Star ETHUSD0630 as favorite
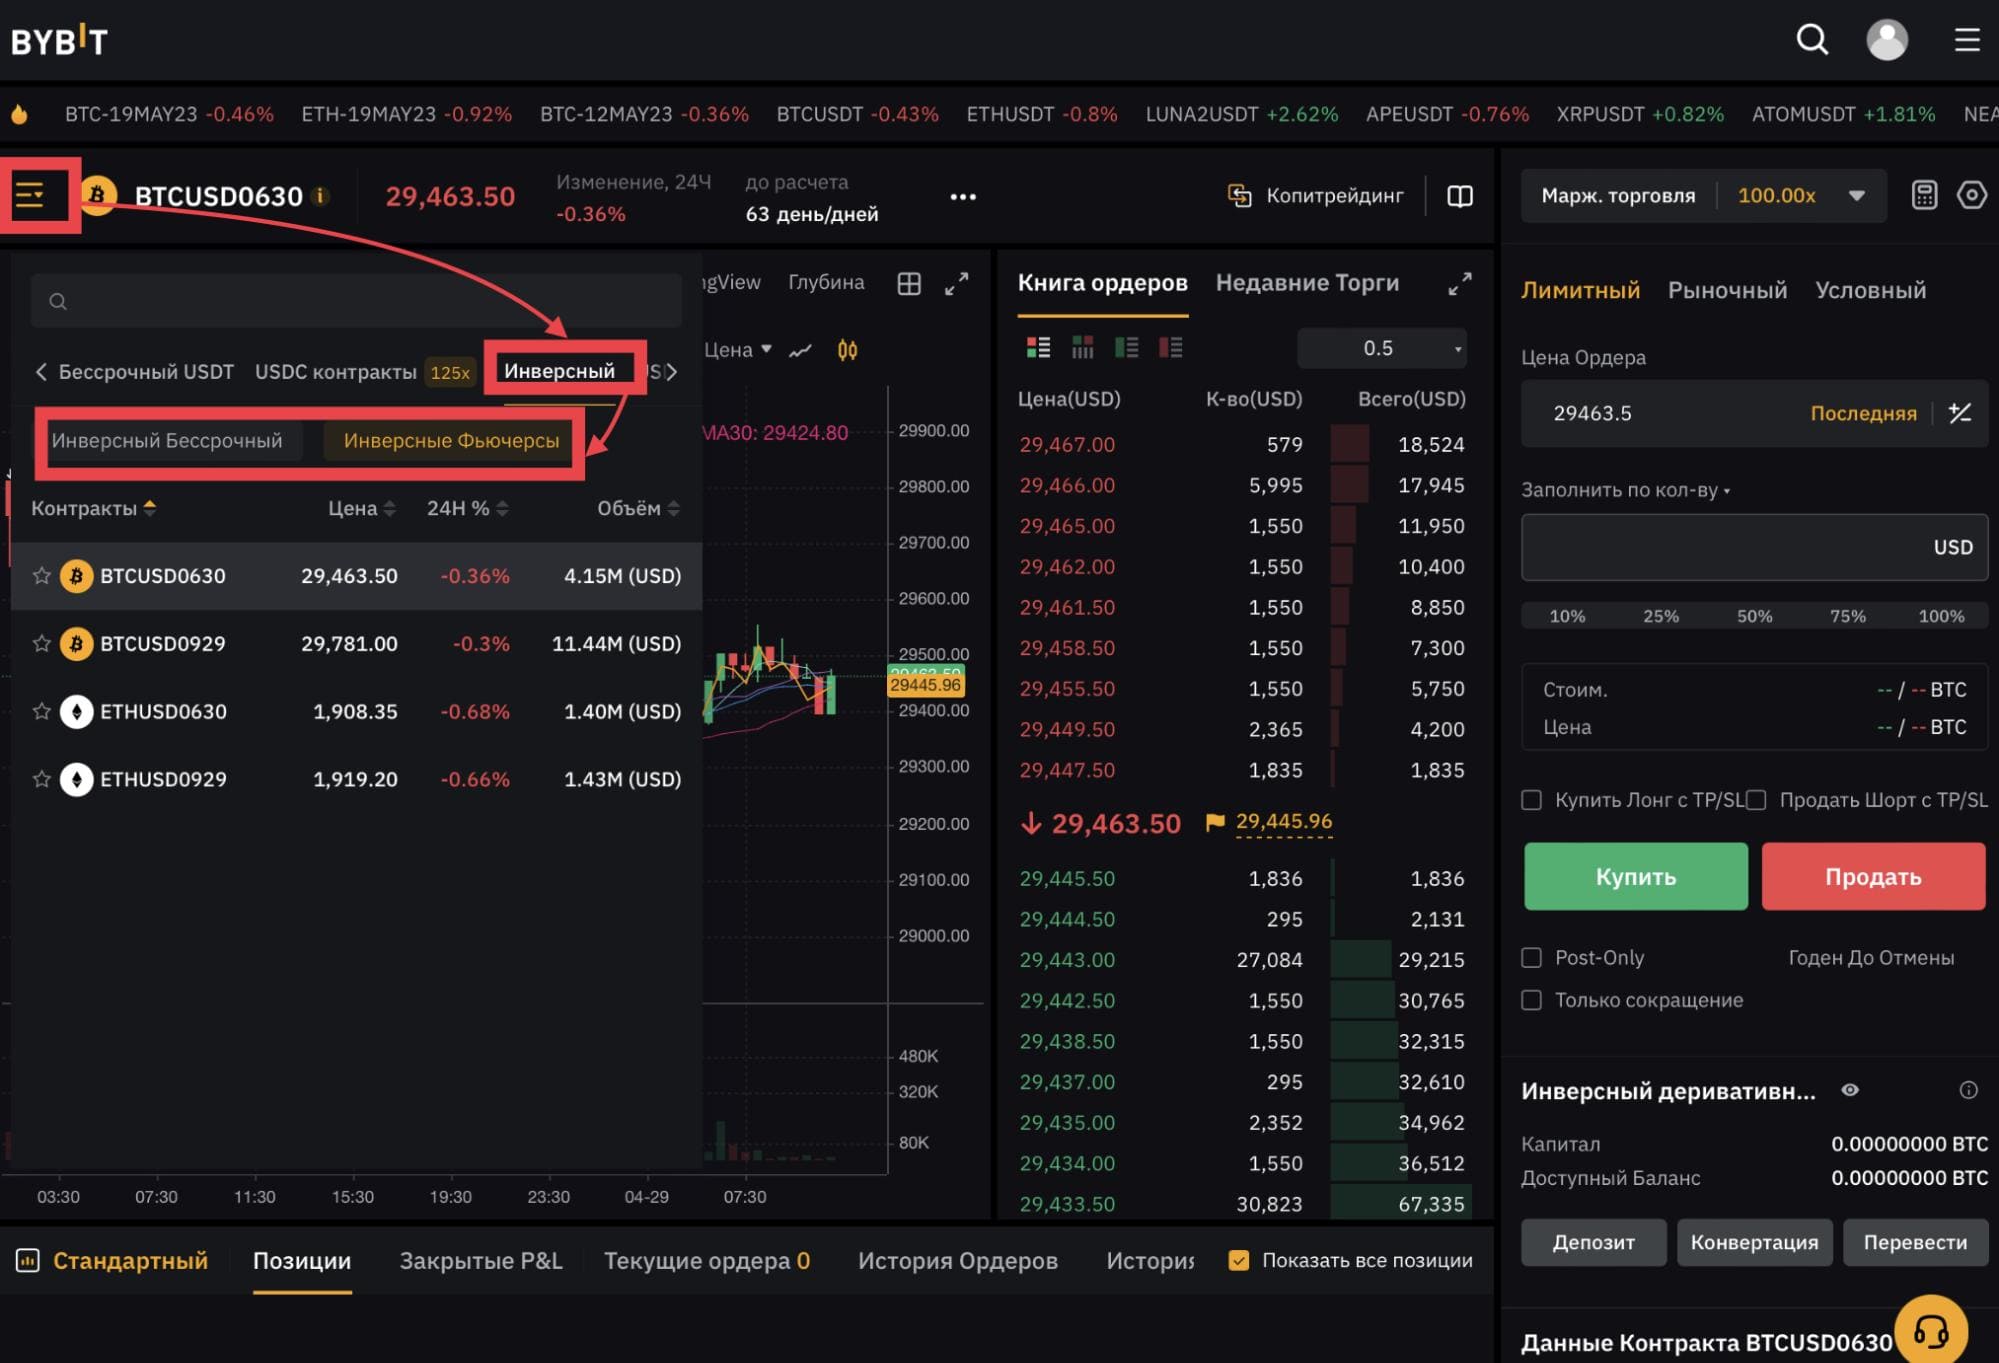This screenshot has height=1363, width=1999. [x=41, y=712]
